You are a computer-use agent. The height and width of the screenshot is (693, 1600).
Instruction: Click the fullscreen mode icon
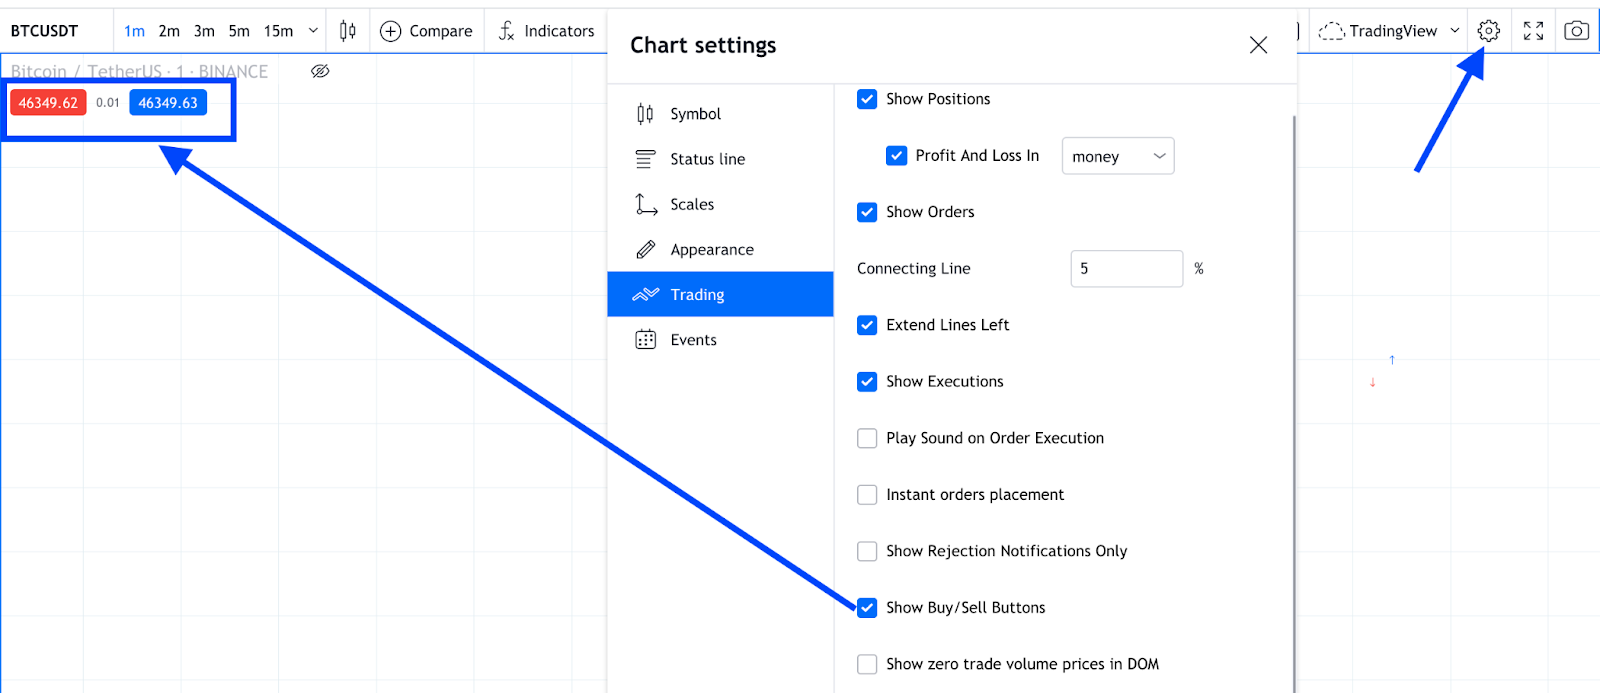(x=1533, y=31)
